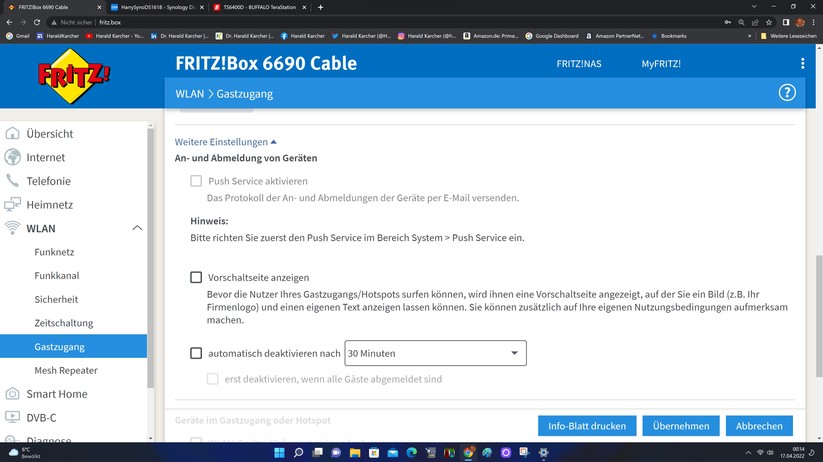
Task: Click the Internet globe icon
Action: 12,157
